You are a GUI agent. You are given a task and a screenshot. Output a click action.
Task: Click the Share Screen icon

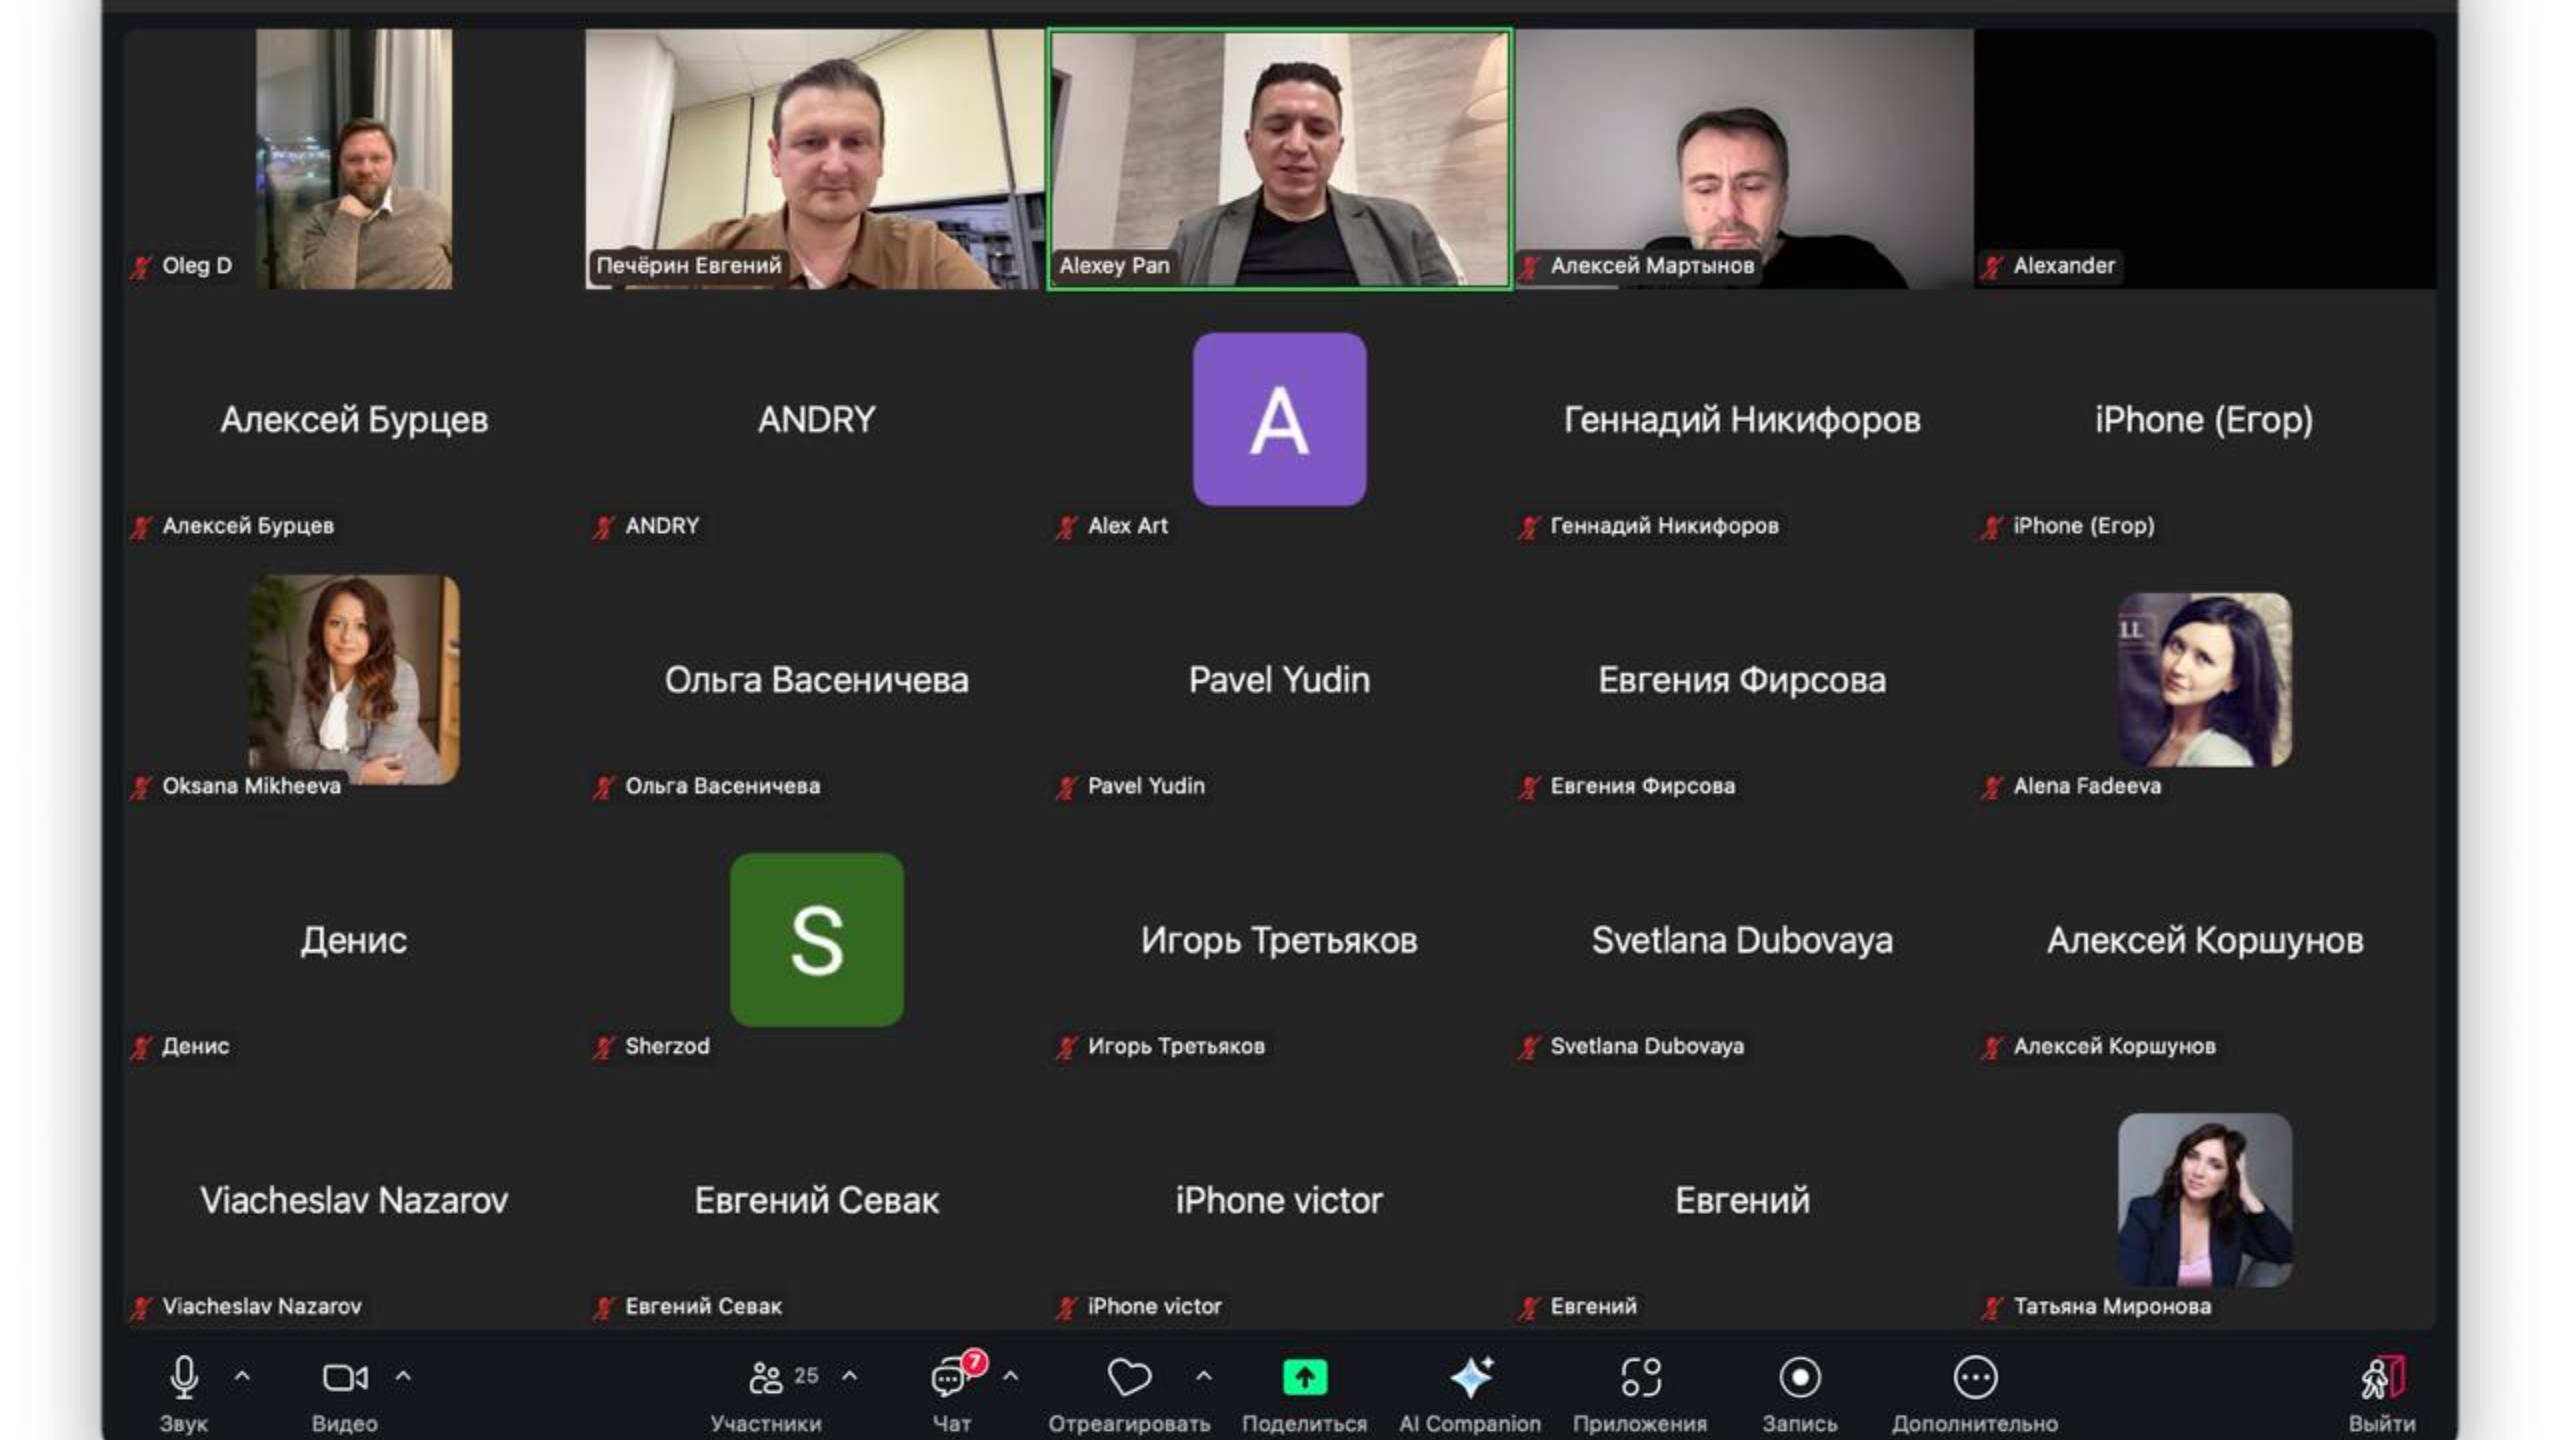1305,1377
